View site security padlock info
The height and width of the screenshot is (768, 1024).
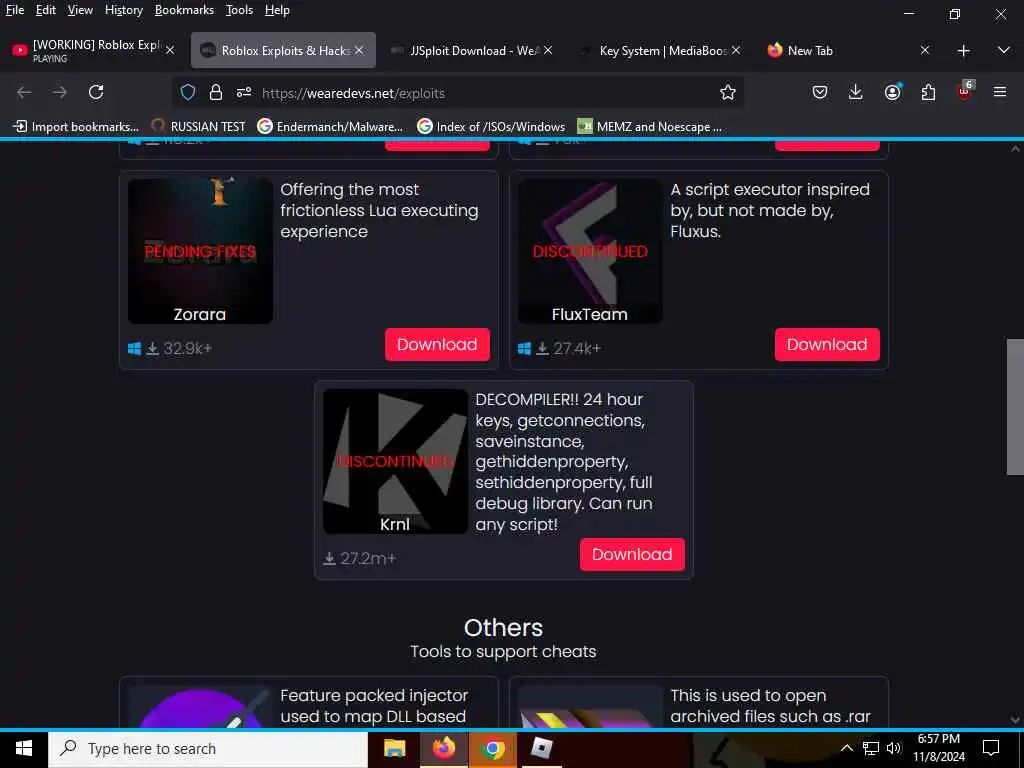pyautogui.click(x=216, y=93)
